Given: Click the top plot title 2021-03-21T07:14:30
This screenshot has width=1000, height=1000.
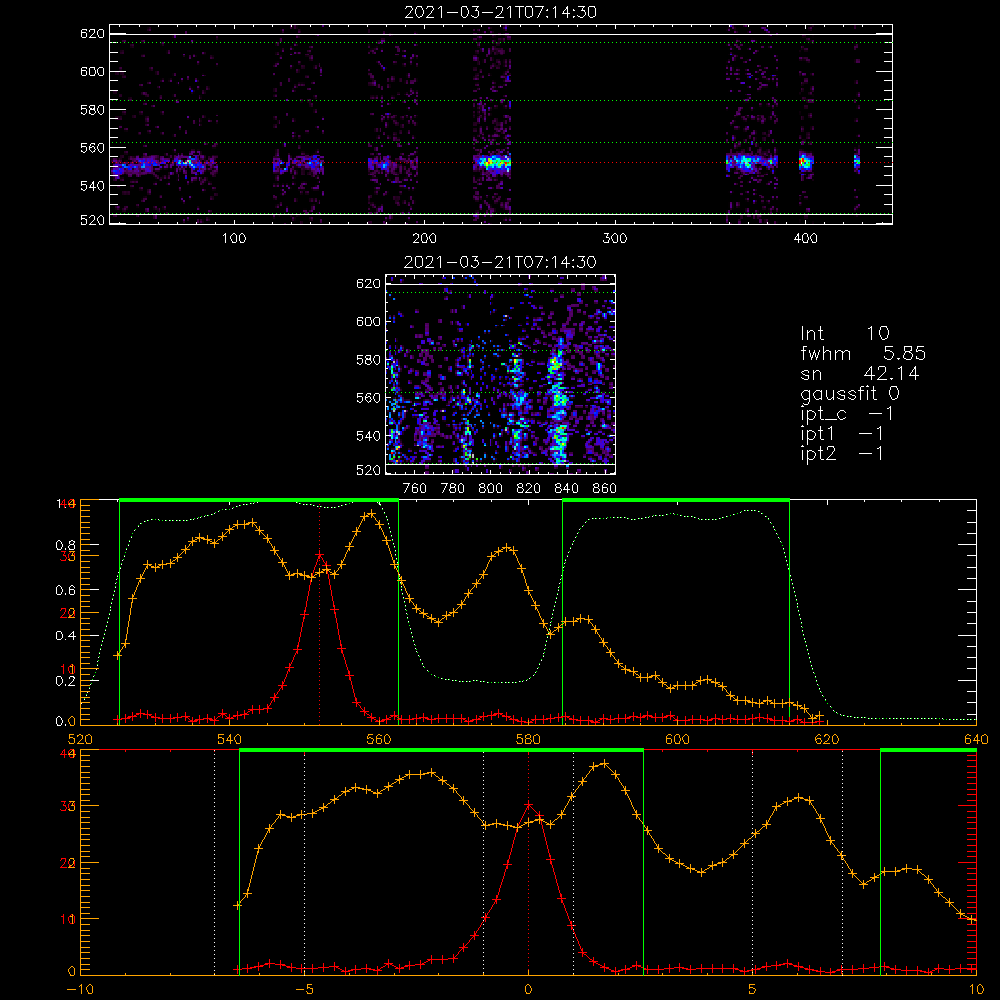Looking at the screenshot, I should [501, 12].
